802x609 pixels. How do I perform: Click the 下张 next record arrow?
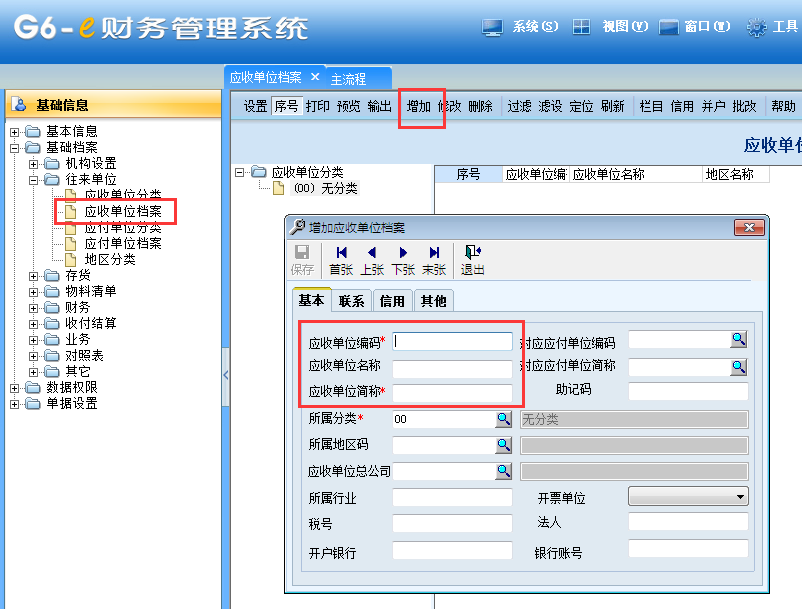pyautogui.click(x=403, y=253)
